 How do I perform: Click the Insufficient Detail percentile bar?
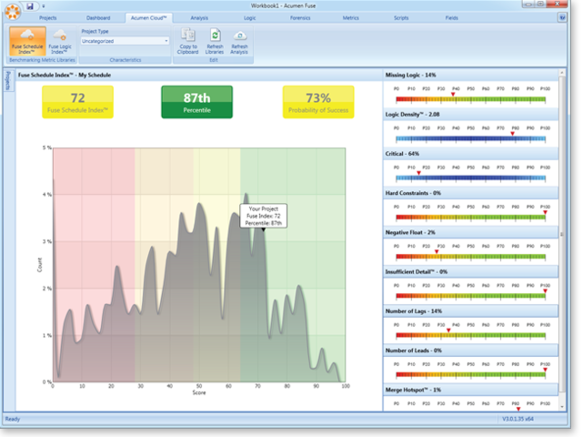coord(471,296)
